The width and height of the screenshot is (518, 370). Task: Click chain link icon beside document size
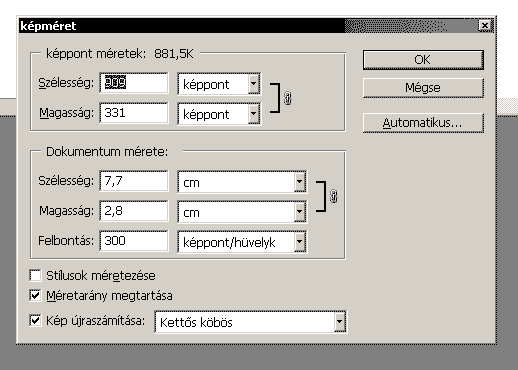pyautogui.click(x=334, y=196)
